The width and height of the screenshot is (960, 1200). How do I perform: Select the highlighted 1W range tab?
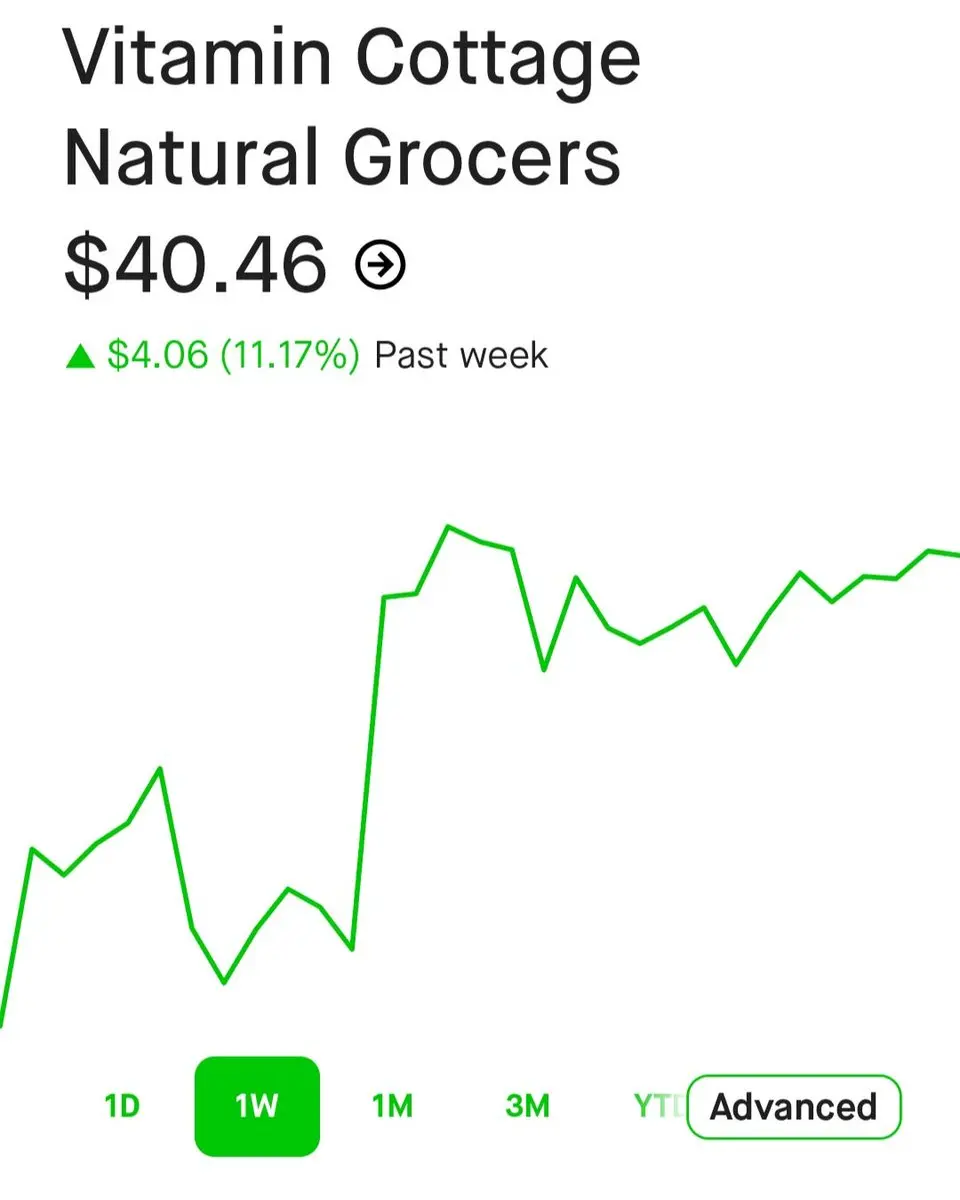pyautogui.click(x=257, y=1106)
